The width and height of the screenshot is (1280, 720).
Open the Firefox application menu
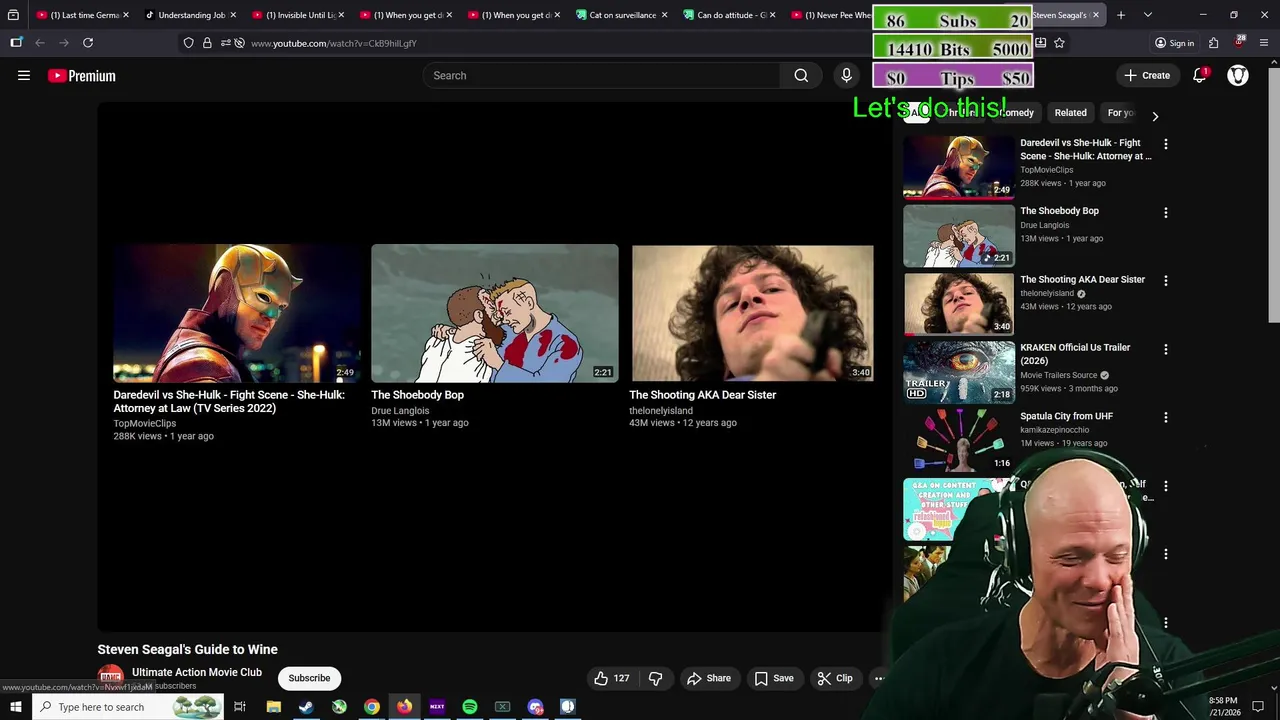(x=1264, y=43)
